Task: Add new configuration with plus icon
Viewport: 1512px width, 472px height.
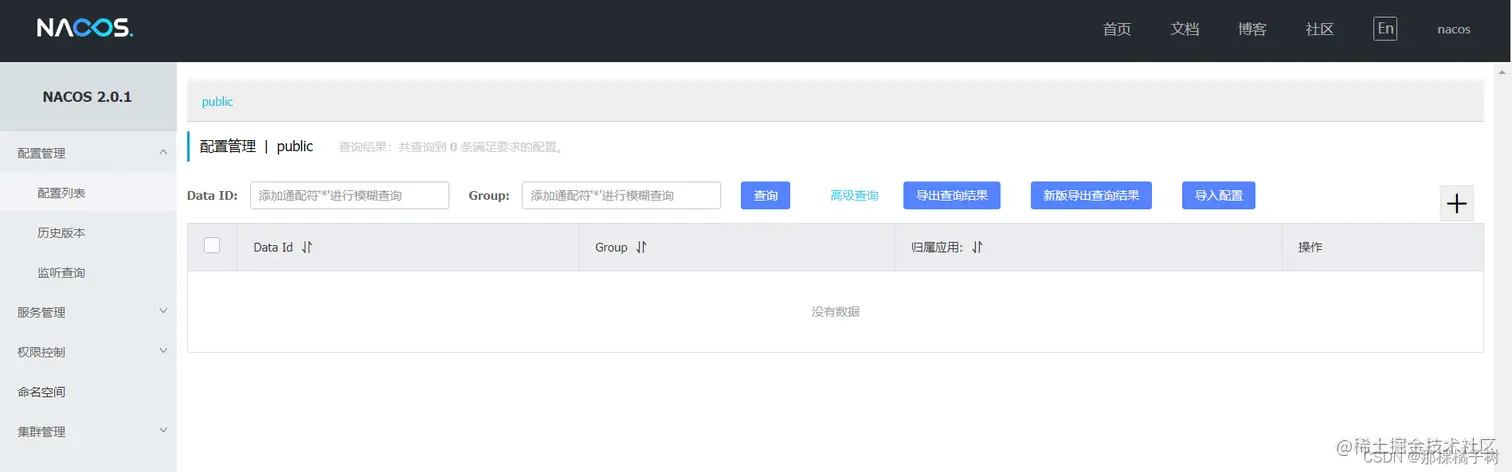Action: click(x=1457, y=203)
